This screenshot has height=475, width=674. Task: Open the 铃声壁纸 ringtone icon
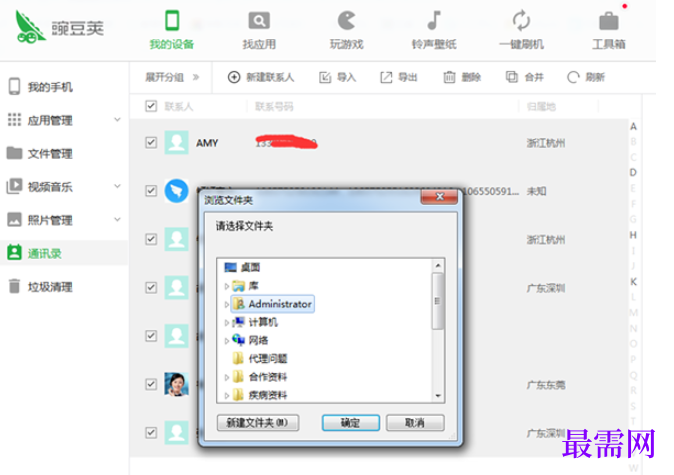pos(434,21)
